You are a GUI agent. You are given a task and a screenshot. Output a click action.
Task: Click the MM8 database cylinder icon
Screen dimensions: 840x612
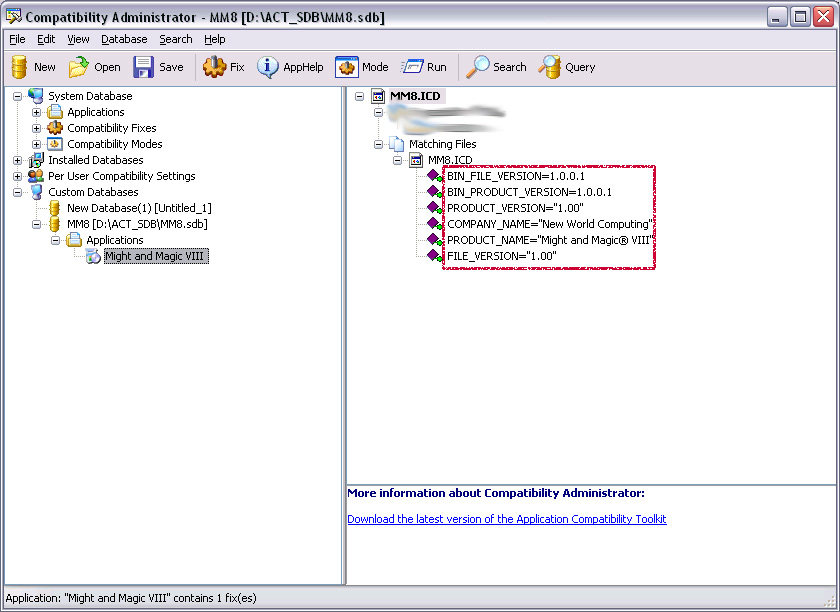(x=54, y=224)
